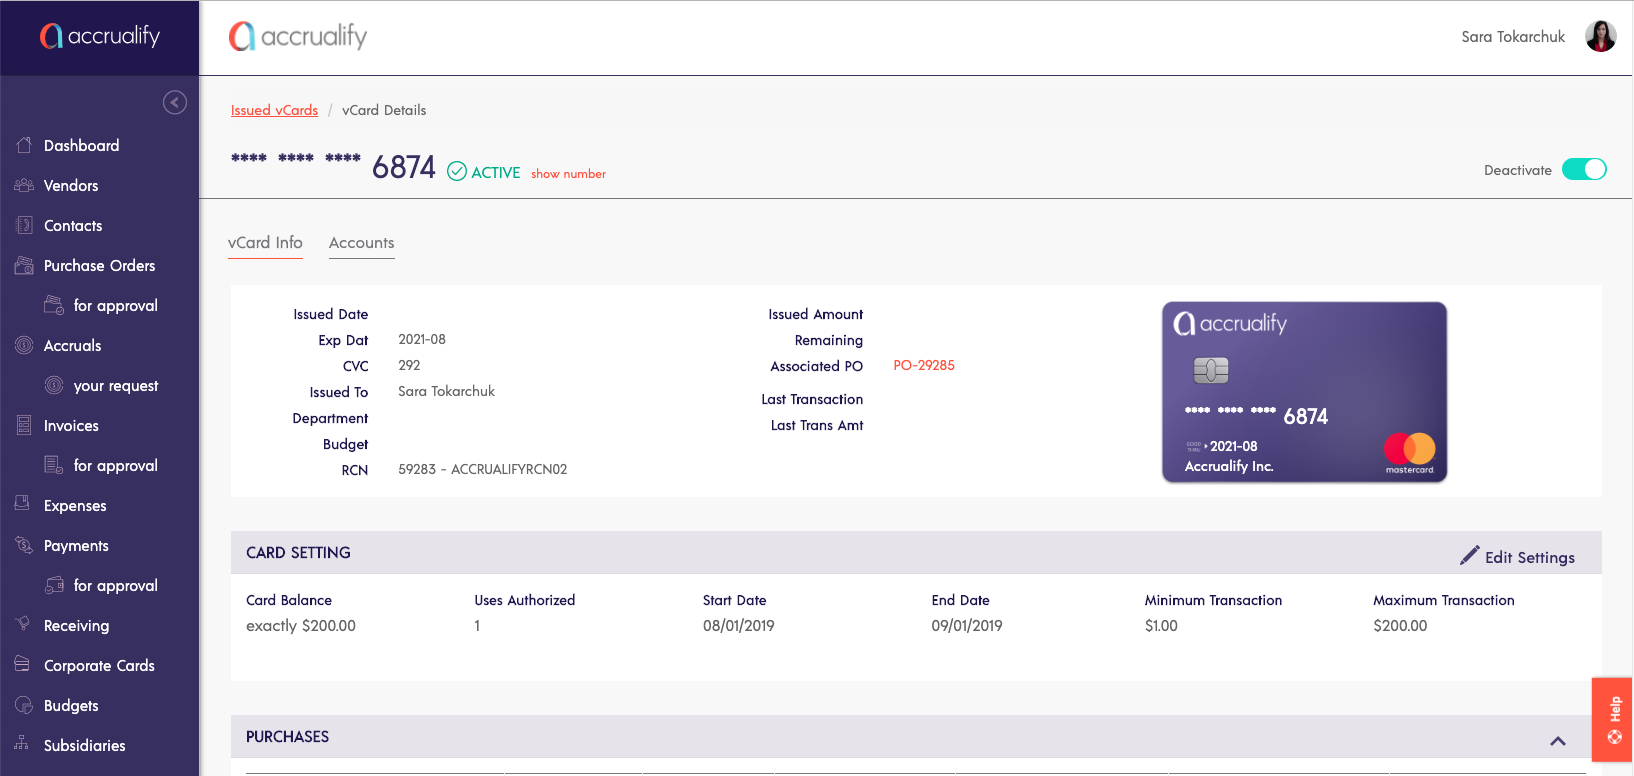1634x776 pixels.
Task: Click show number link
Action: click(568, 174)
